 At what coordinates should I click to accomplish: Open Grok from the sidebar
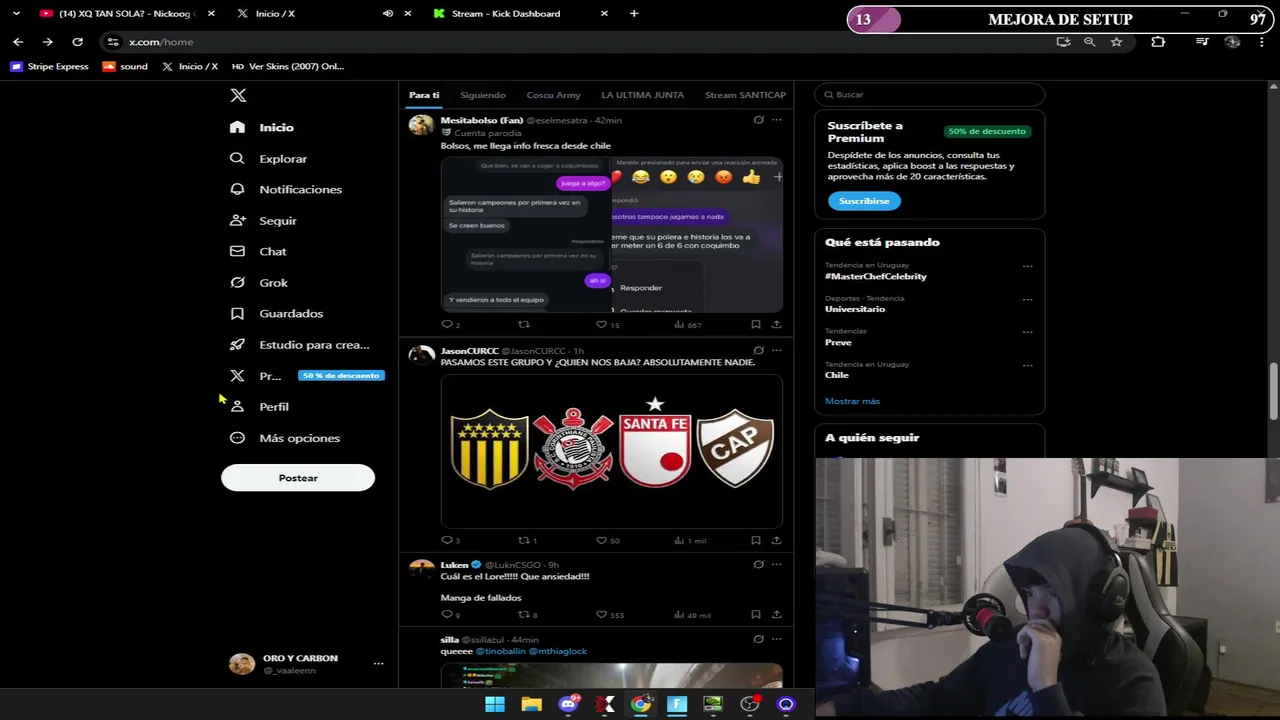(x=259, y=282)
